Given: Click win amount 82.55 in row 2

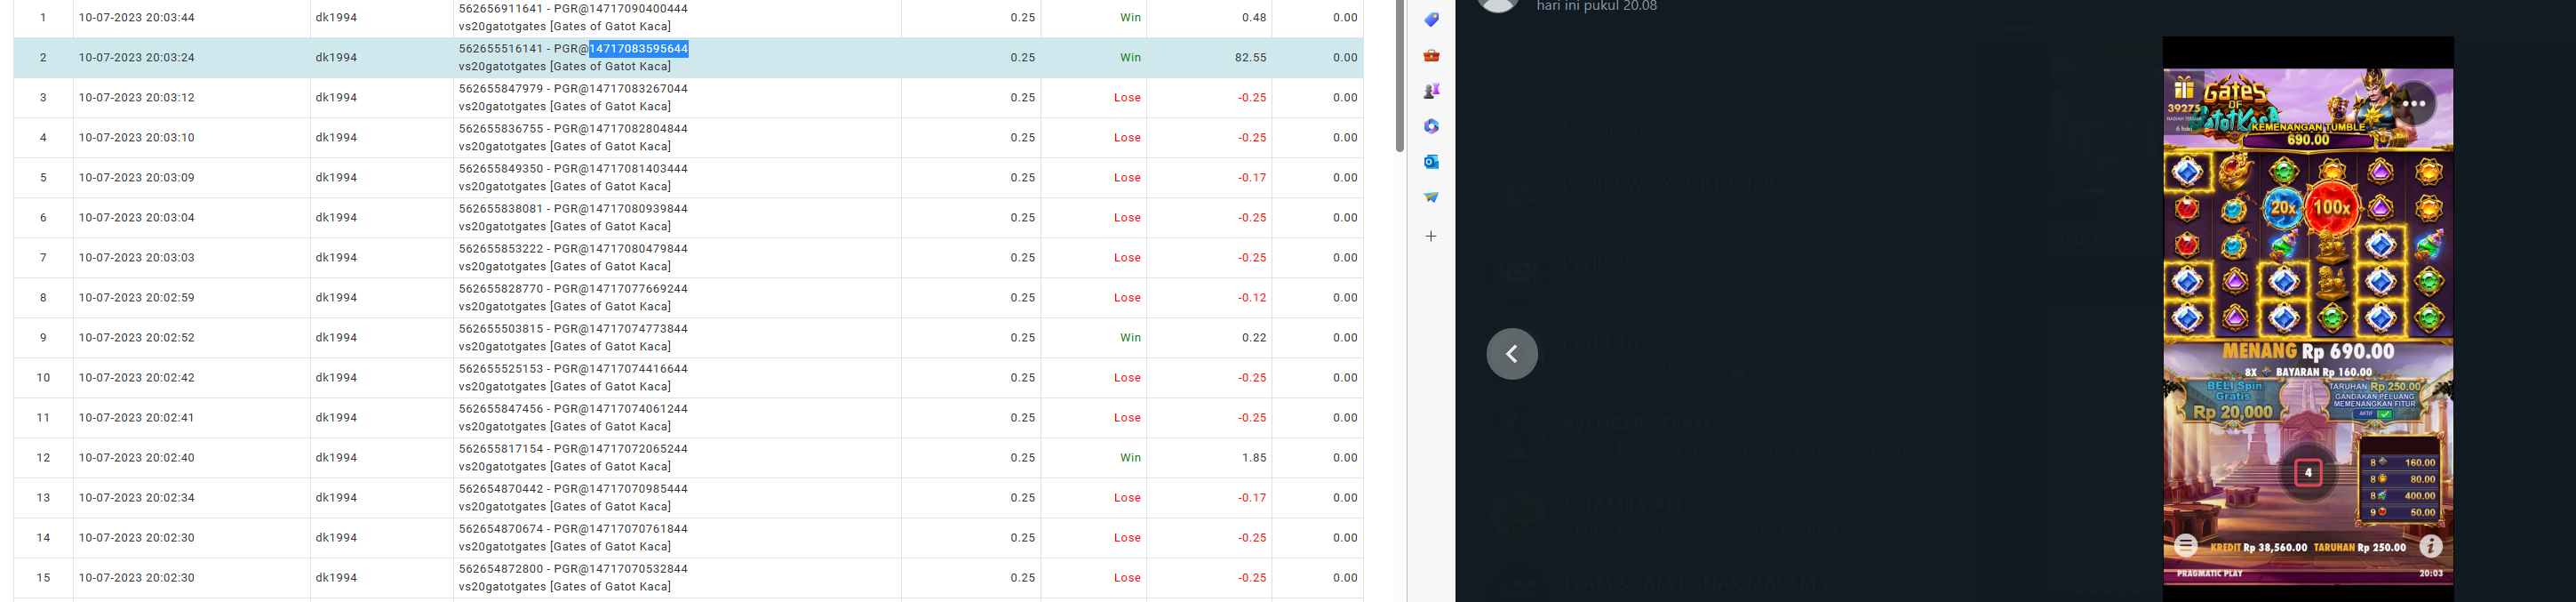Looking at the screenshot, I should 1250,58.
